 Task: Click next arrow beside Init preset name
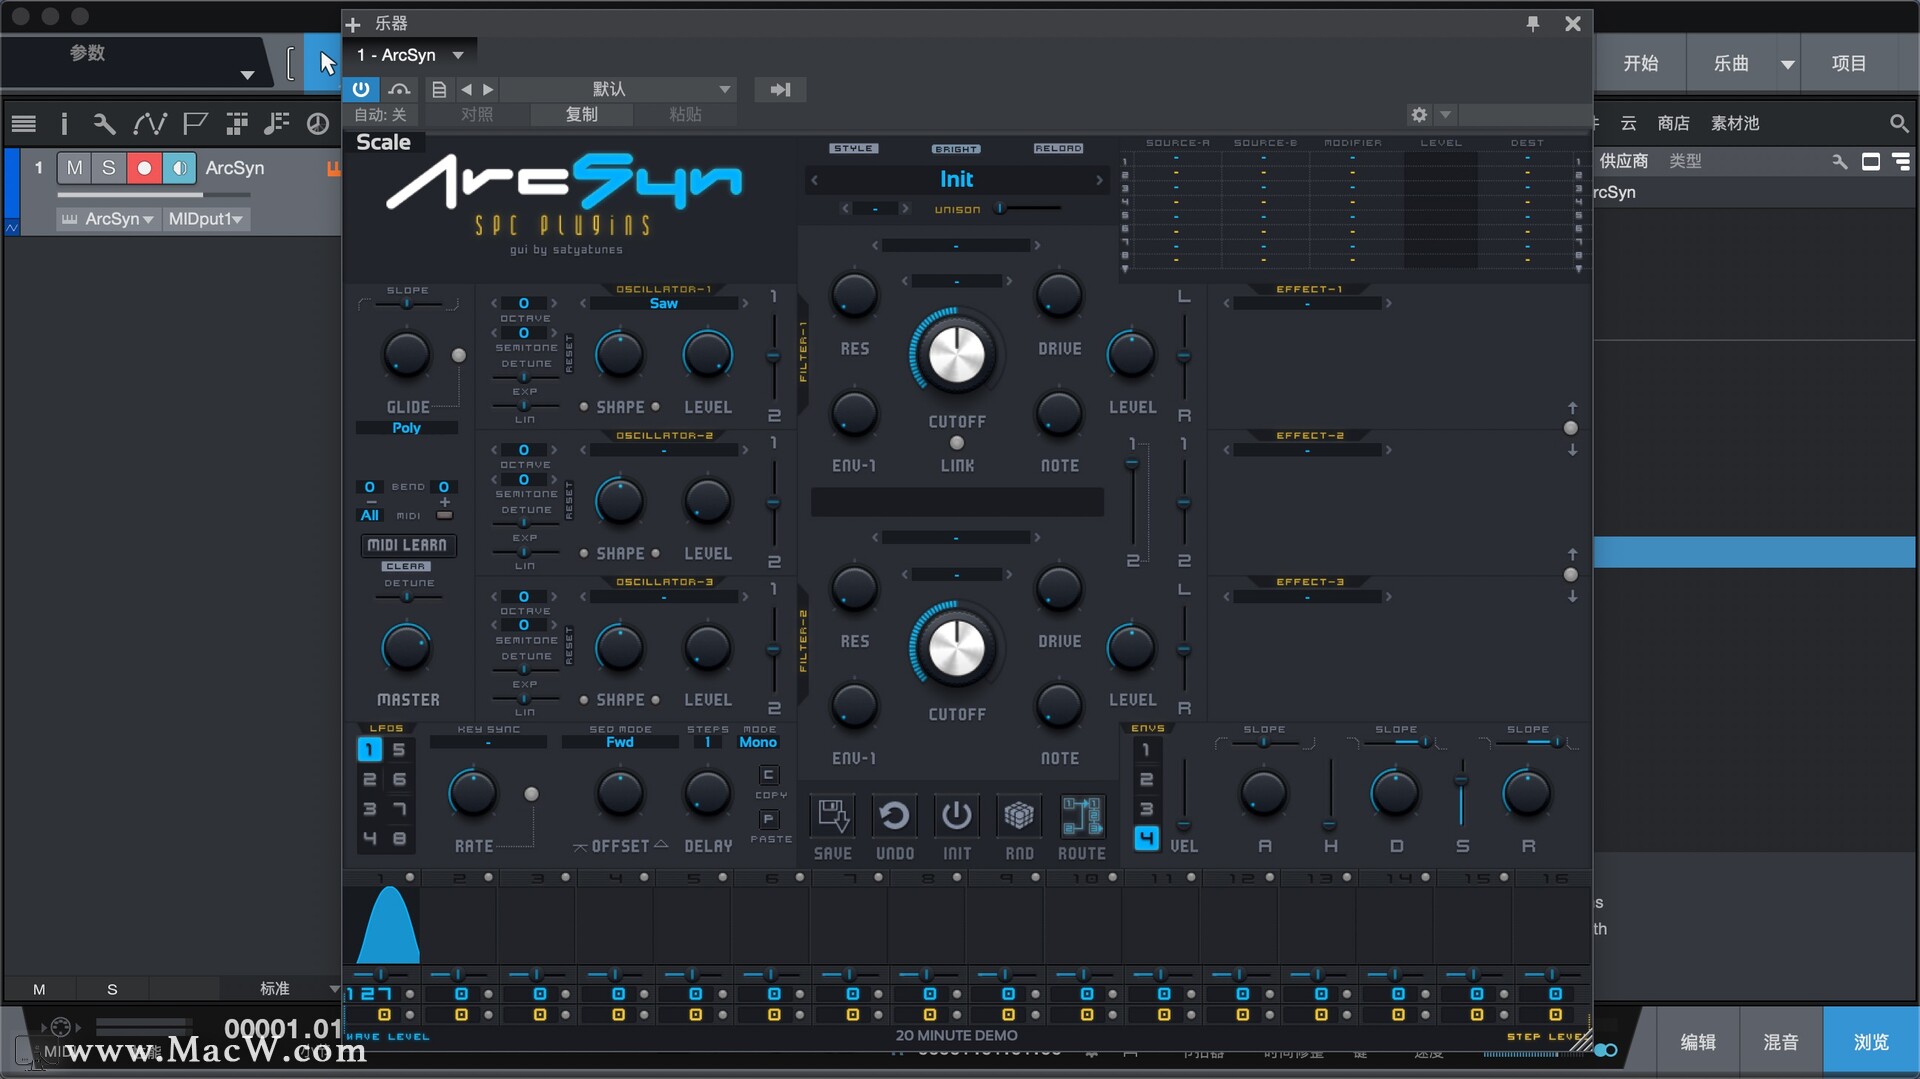click(1099, 180)
